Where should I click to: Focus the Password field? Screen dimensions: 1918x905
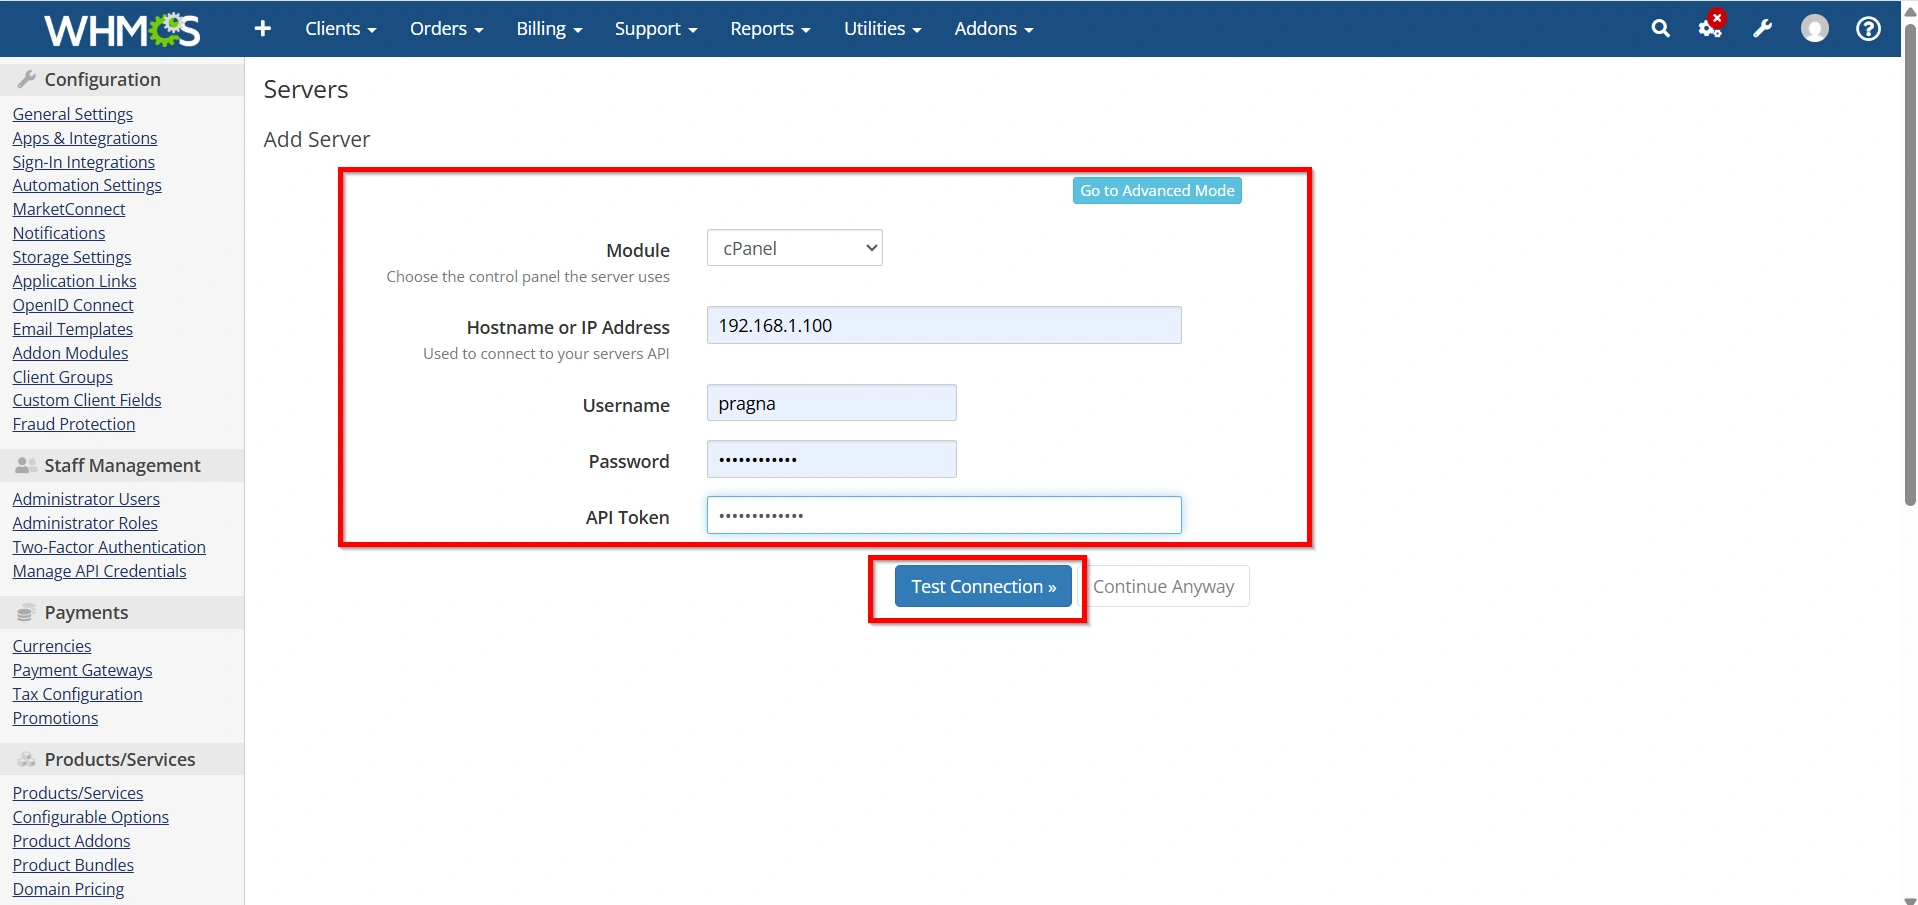(x=832, y=460)
